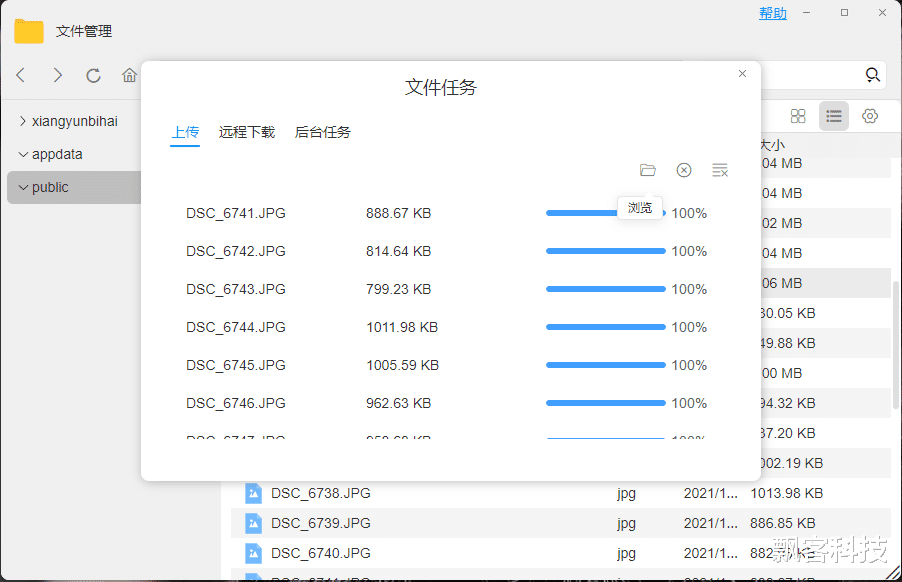902x582 pixels.
Task: Expand the xiangyunbihai tree node
Action: point(21,120)
